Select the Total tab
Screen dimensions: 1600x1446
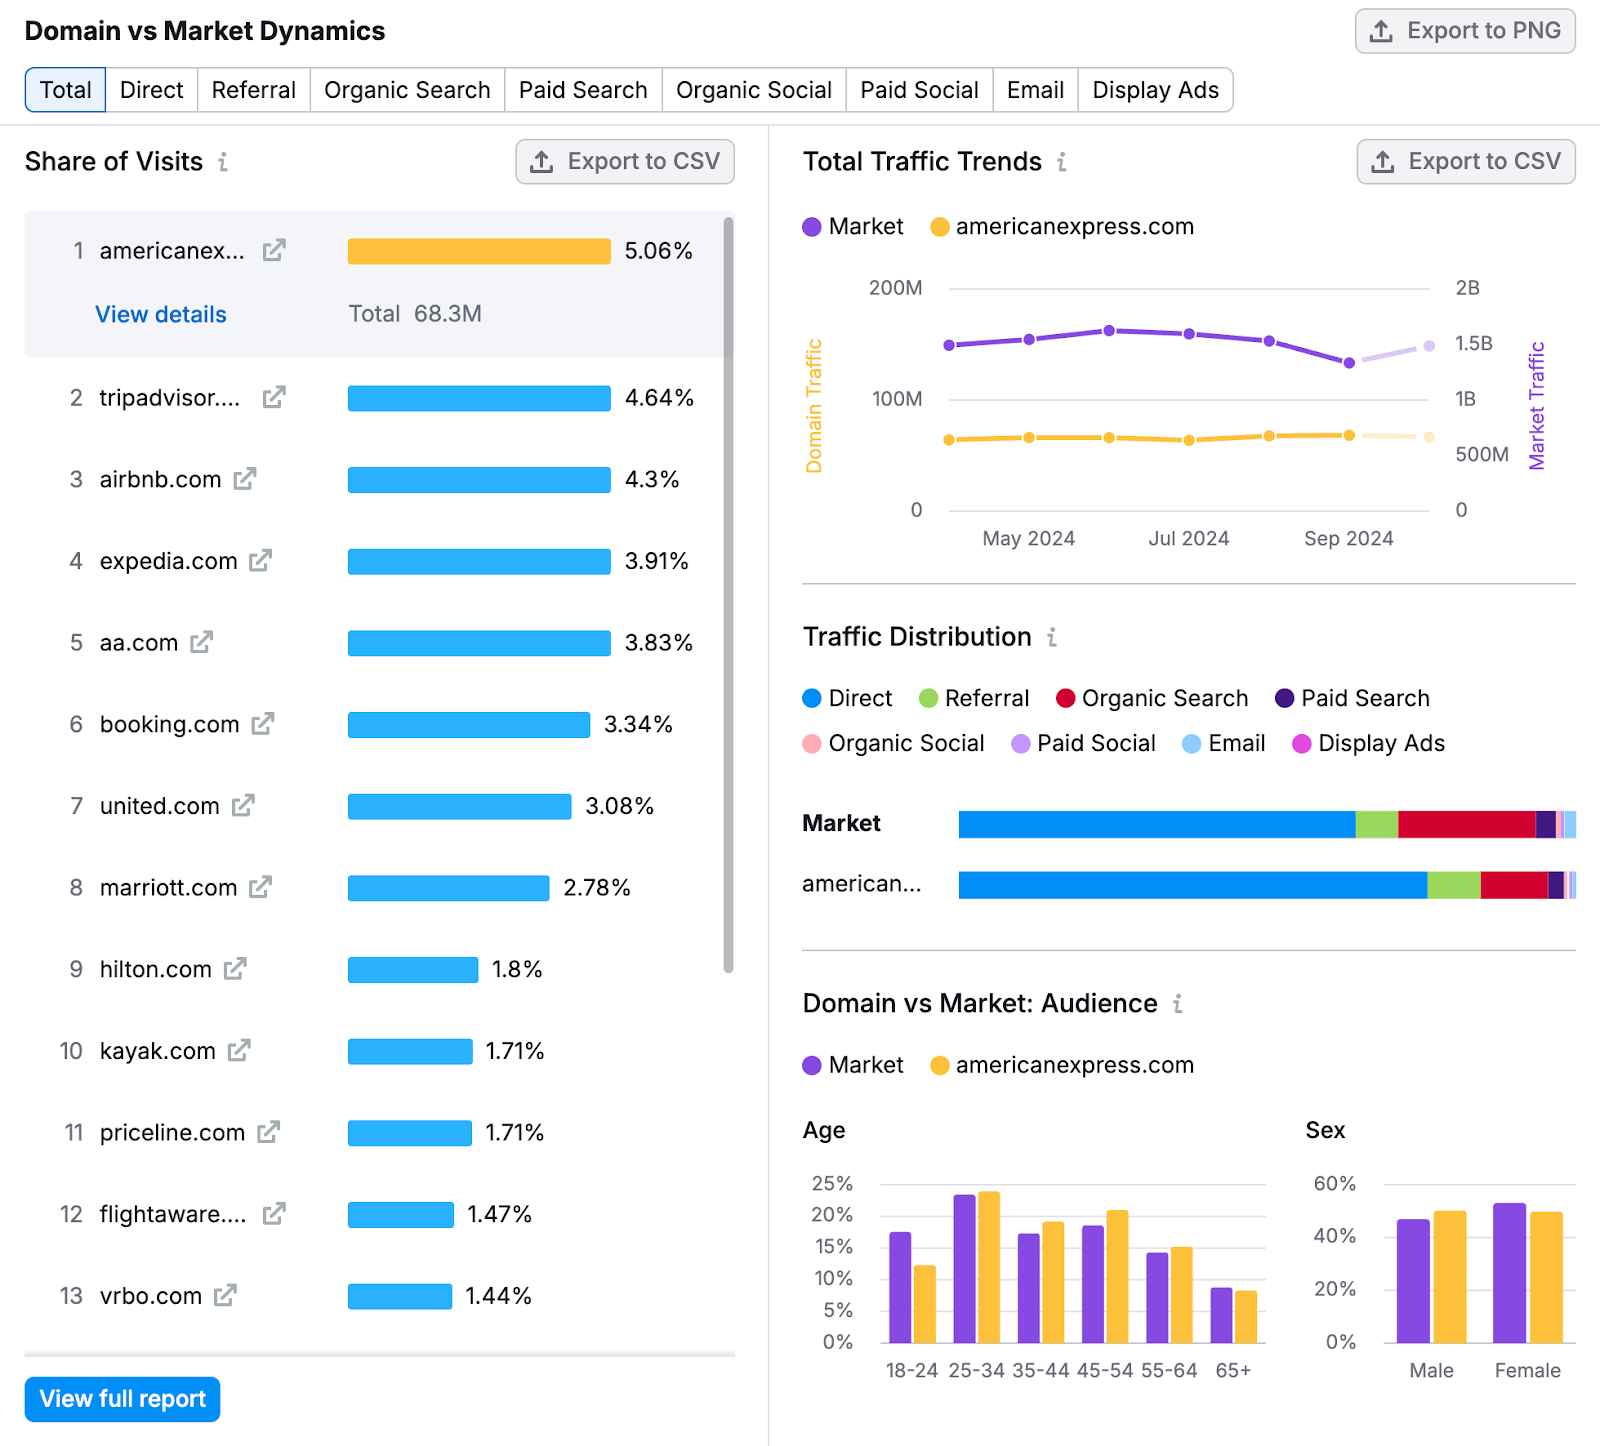pos(65,90)
